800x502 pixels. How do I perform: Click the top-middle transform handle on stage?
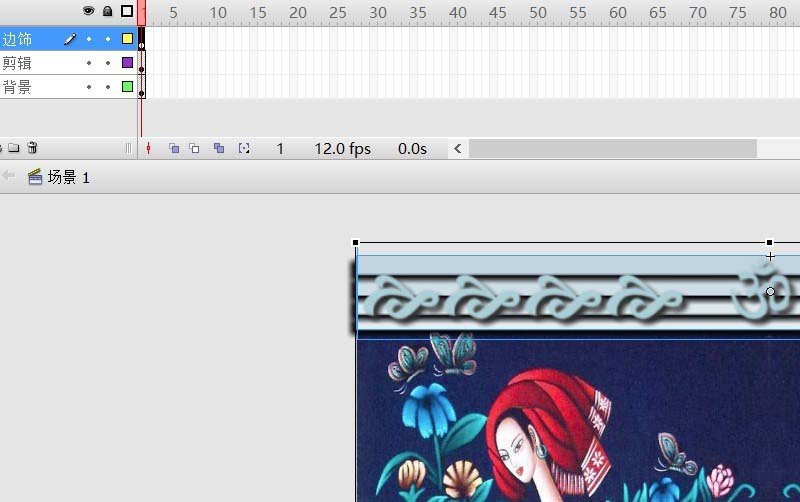[x=769, y=242]
